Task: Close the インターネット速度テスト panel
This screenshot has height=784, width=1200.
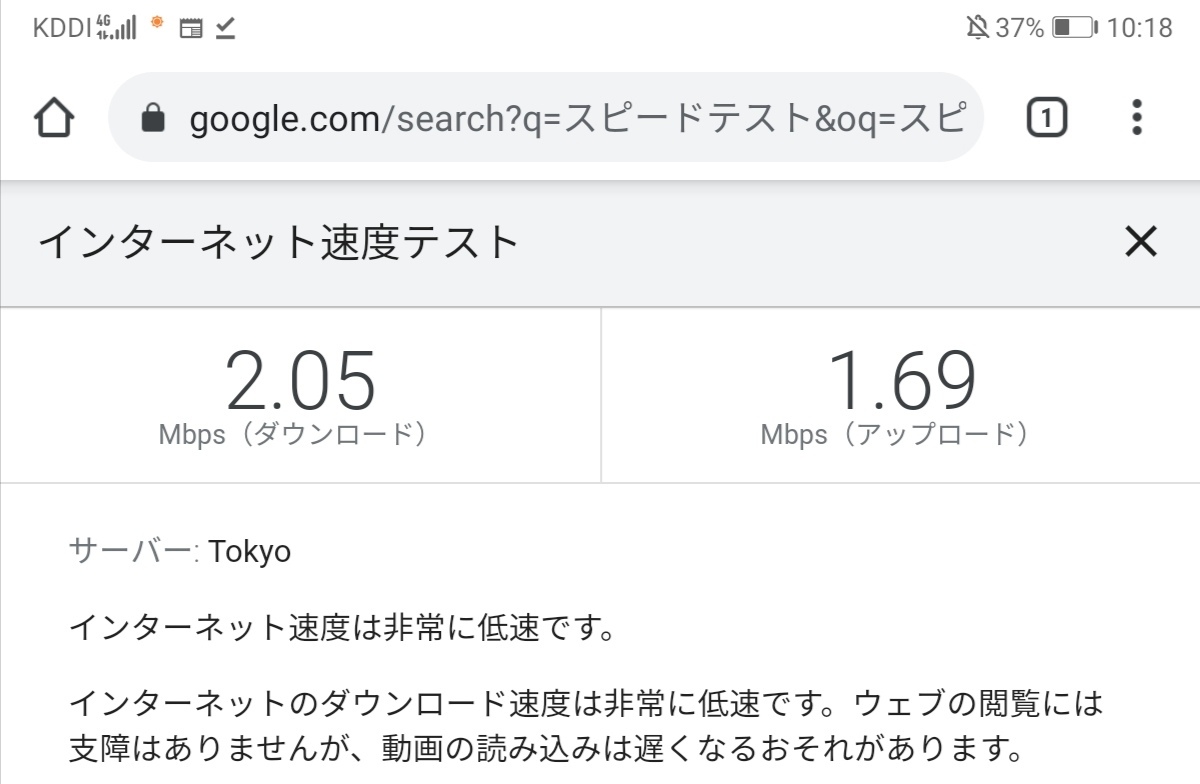Action: coord(1140,241)
